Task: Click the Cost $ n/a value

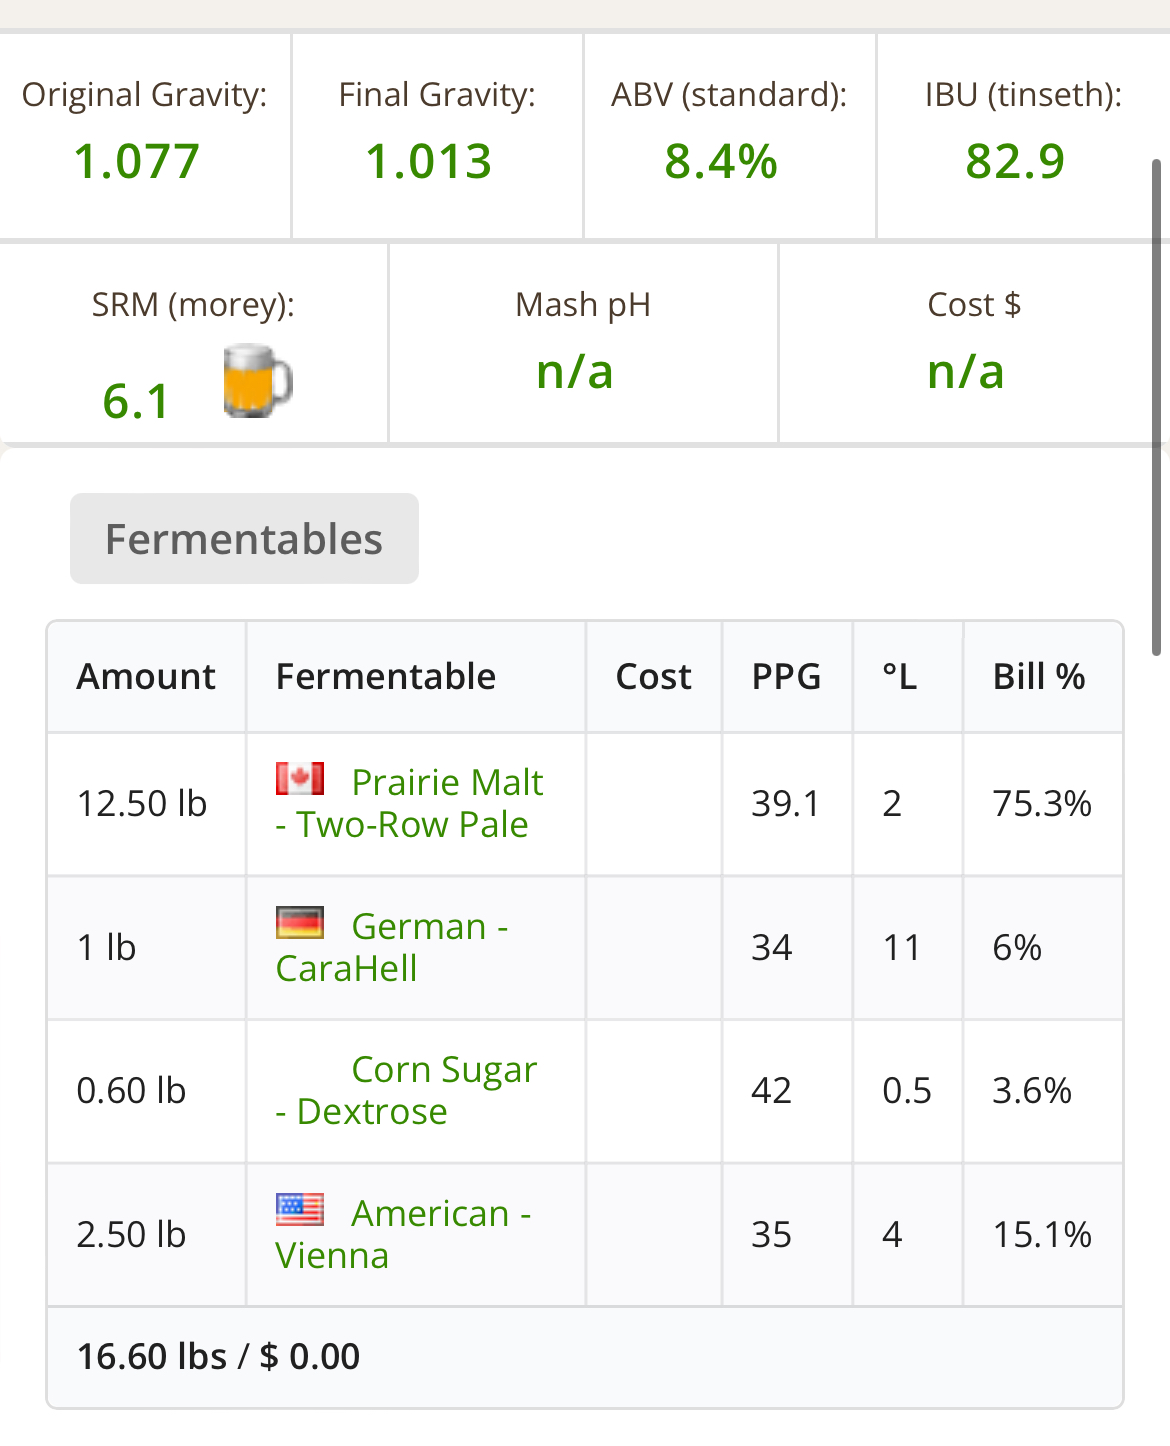Action: pyautogui.click(x=966, y=371)
